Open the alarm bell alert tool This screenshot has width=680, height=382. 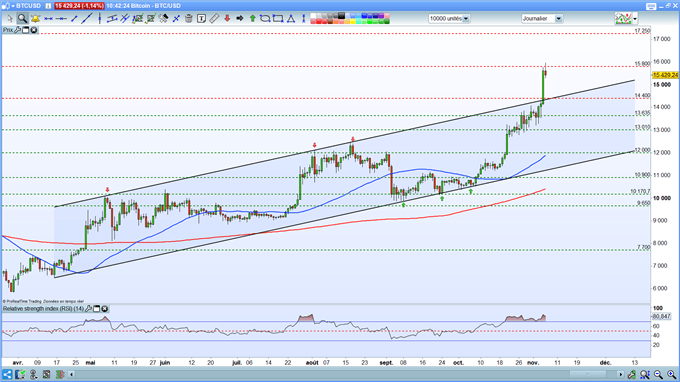(x=35, y=18)
